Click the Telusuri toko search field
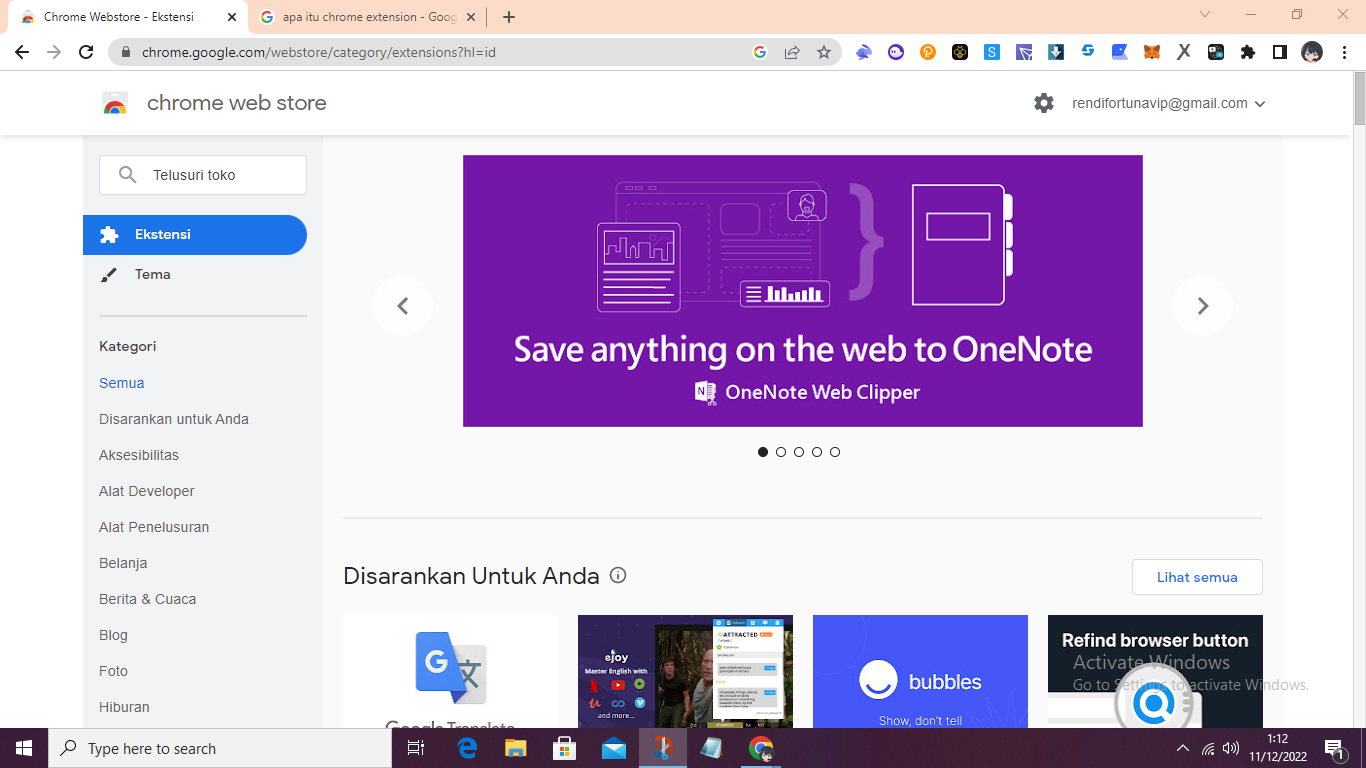This screenshot has height=768, width=1366. coord(203,175)
